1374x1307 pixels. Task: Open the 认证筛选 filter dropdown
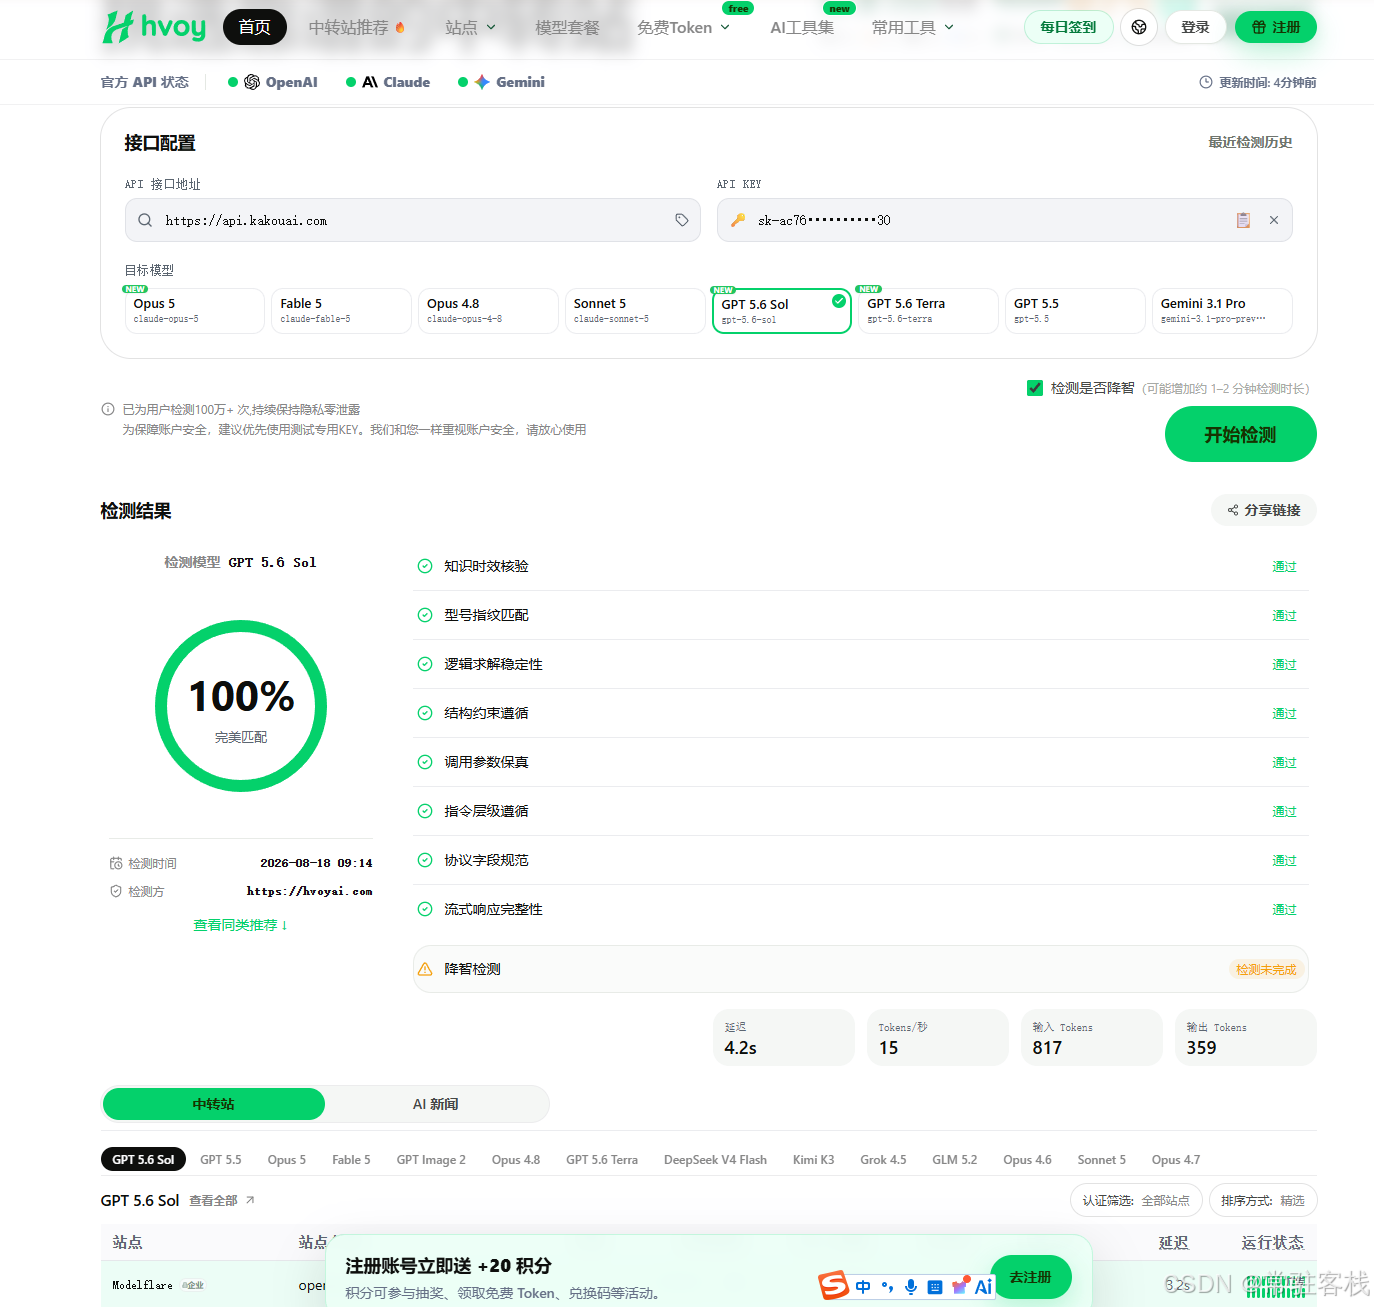(x=1136, y=1200)
